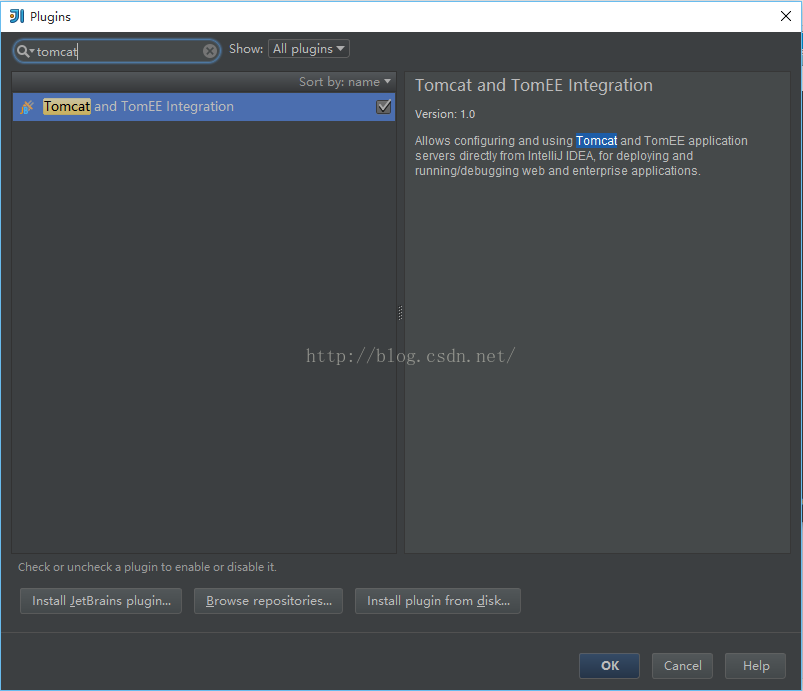Viewport: 803px width, 691px height.
Task: Close the Plugins dialog window
Action: tap(786, 16)
